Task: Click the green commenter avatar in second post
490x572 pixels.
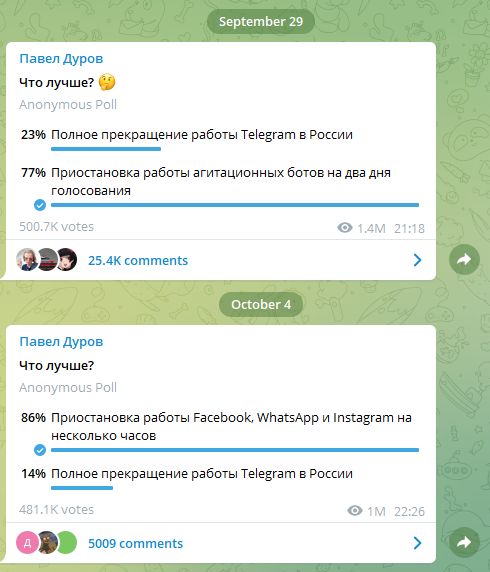Action: pyautogui.click(x=67, y=543)
